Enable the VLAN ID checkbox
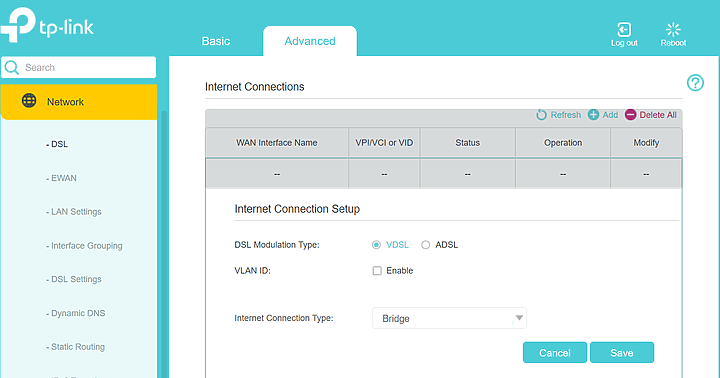The height and width of the screenshot is (378, 720). [x=377, y=271]
